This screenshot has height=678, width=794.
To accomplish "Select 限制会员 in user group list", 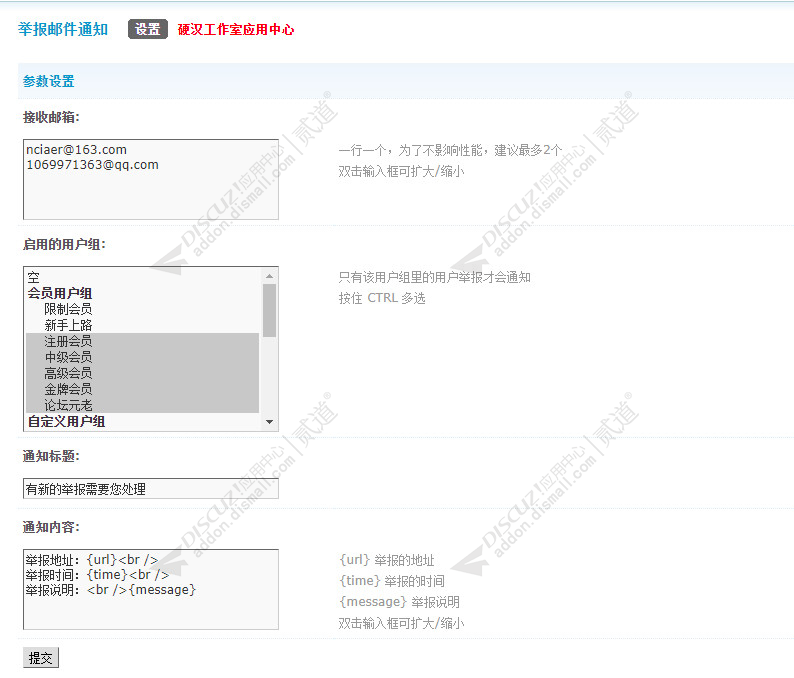I will [x=142, y=309].
